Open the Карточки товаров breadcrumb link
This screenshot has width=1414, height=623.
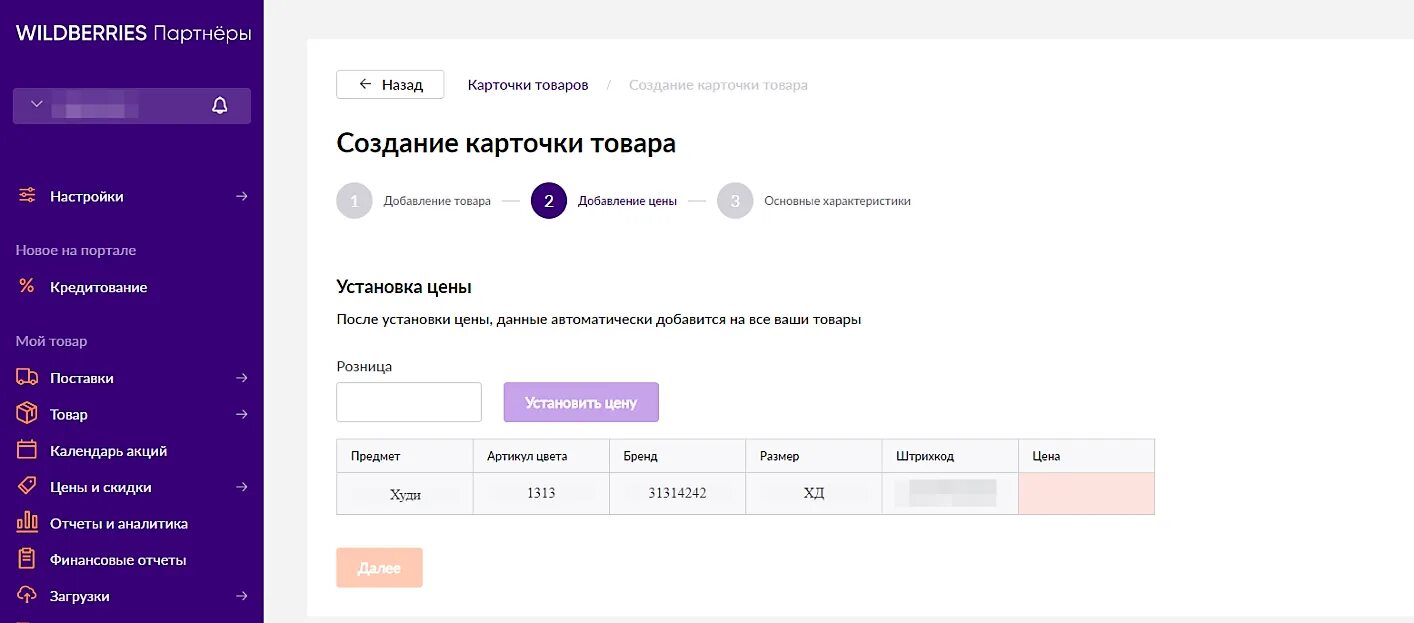pyautogui.click(x=528, y=85)
